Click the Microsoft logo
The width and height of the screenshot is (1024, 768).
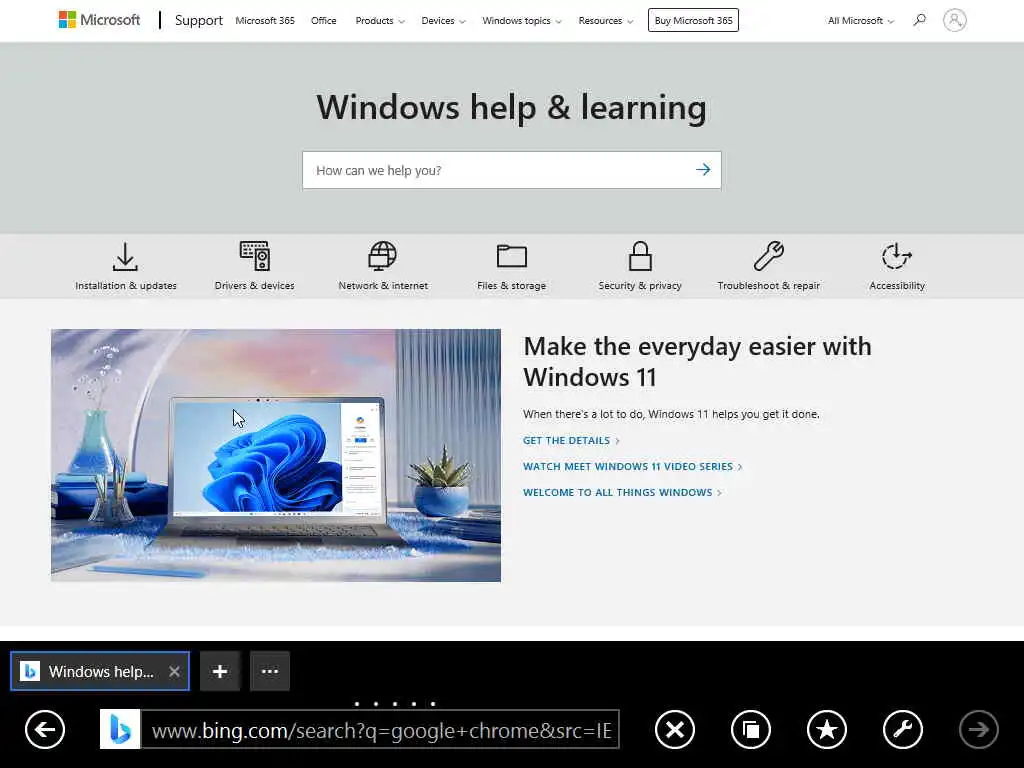pyautogui.click(x=99, y=20)
